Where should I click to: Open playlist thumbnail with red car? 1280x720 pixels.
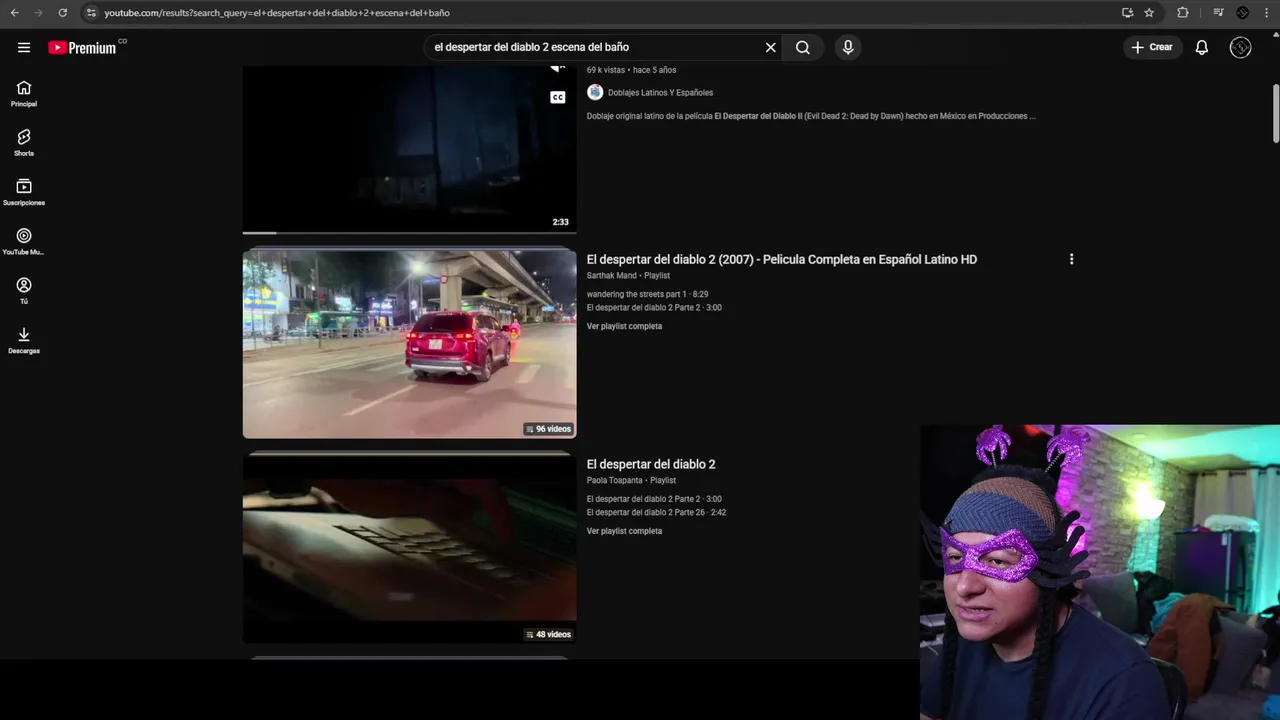coord(409,344)
